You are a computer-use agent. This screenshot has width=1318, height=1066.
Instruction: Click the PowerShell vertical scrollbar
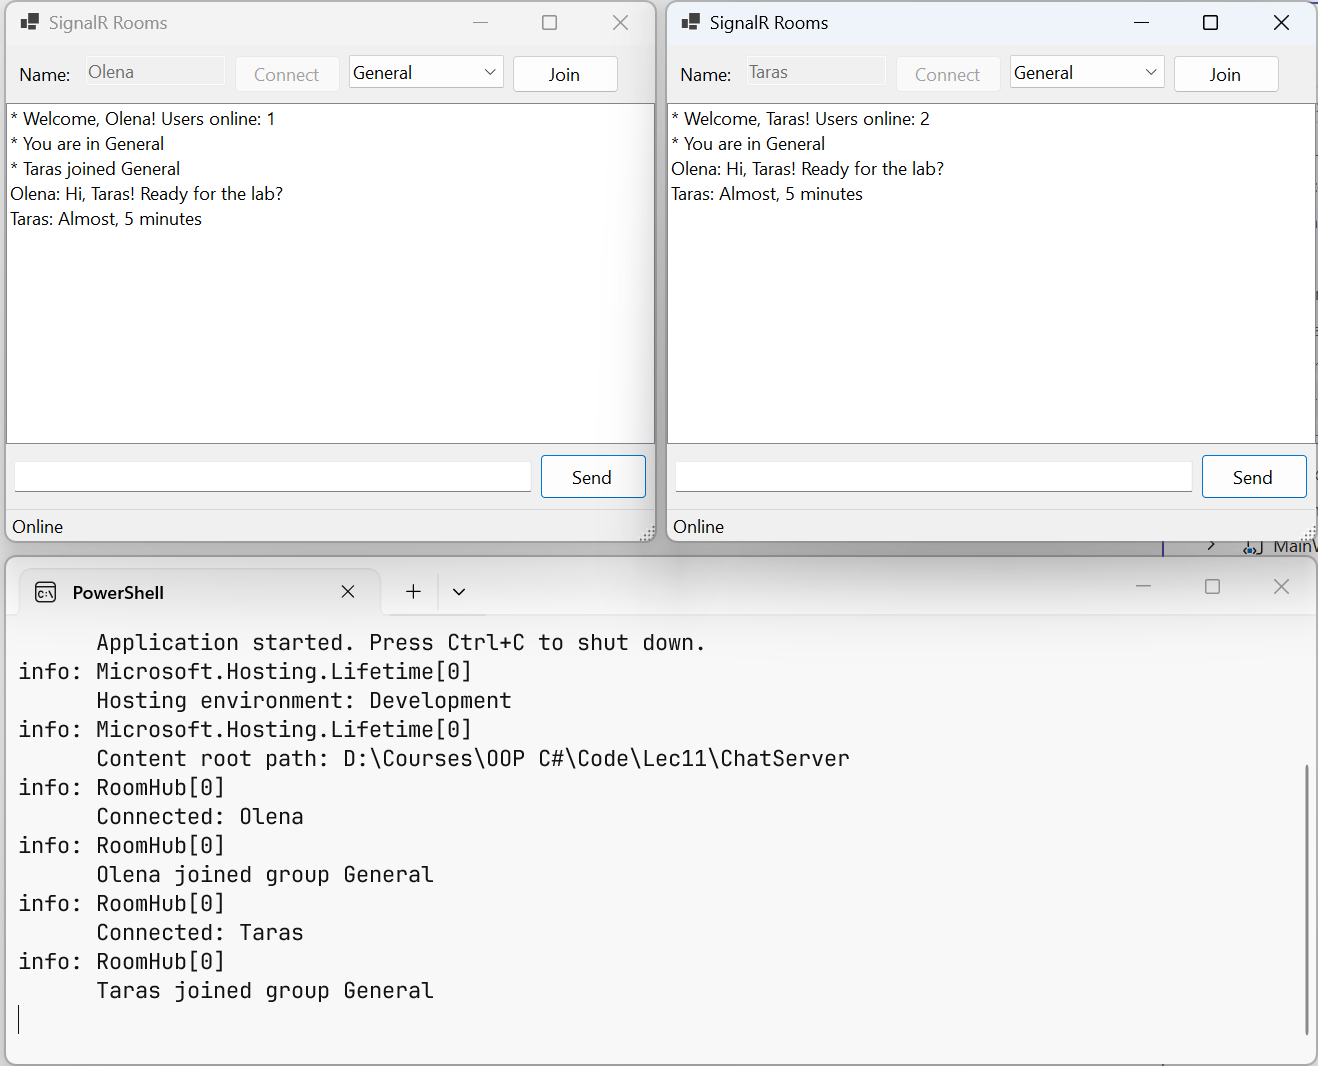1306,900
